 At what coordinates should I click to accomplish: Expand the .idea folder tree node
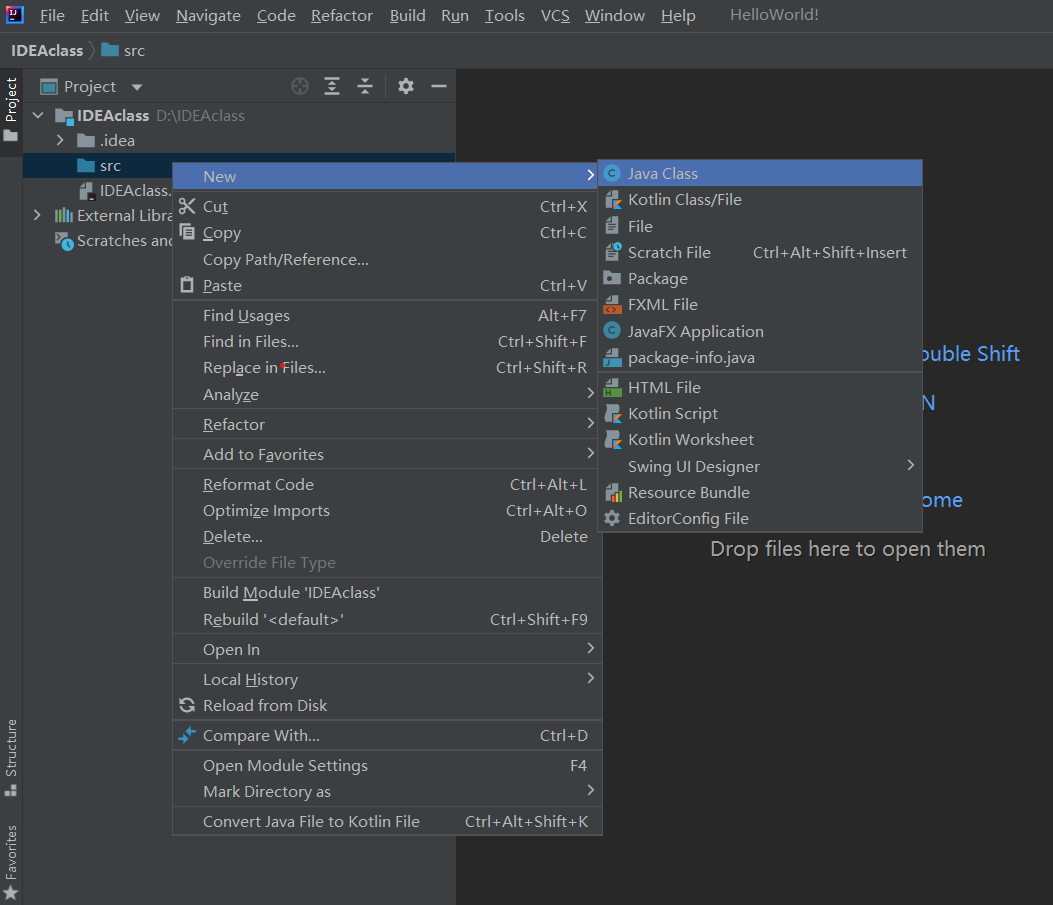click(60, 141)
